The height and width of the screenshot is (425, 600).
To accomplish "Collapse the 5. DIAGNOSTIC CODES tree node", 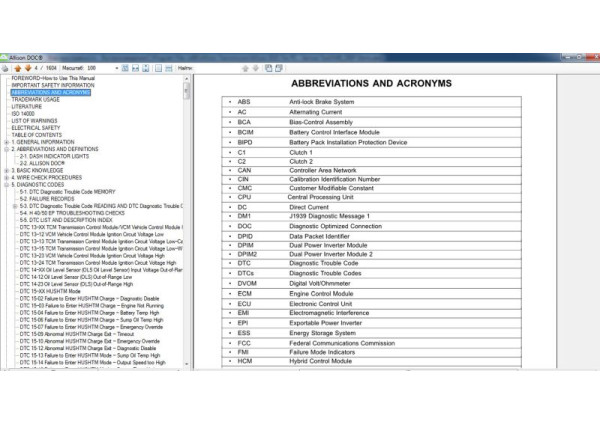I will click(5, 184).
